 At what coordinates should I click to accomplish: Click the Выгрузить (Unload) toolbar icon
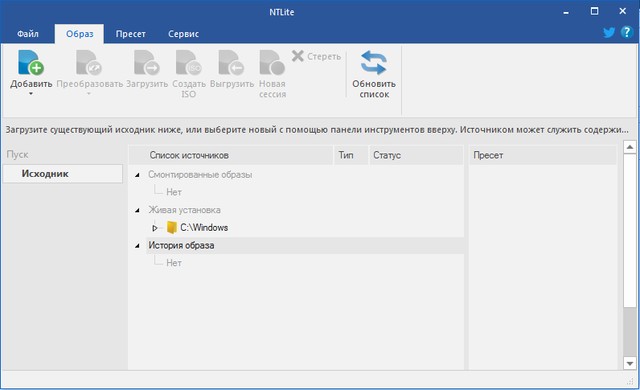click(231, 63)
